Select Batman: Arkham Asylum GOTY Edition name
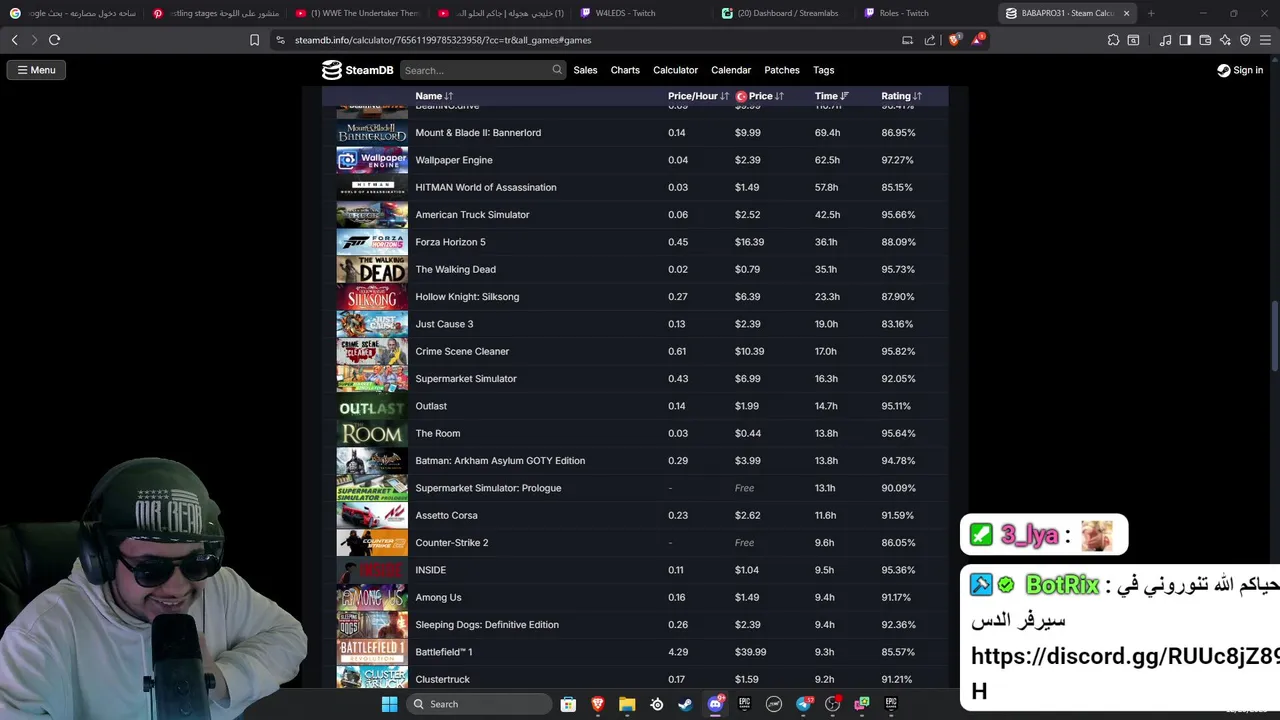Screen dimensions: 1280x720 (500, 461)
